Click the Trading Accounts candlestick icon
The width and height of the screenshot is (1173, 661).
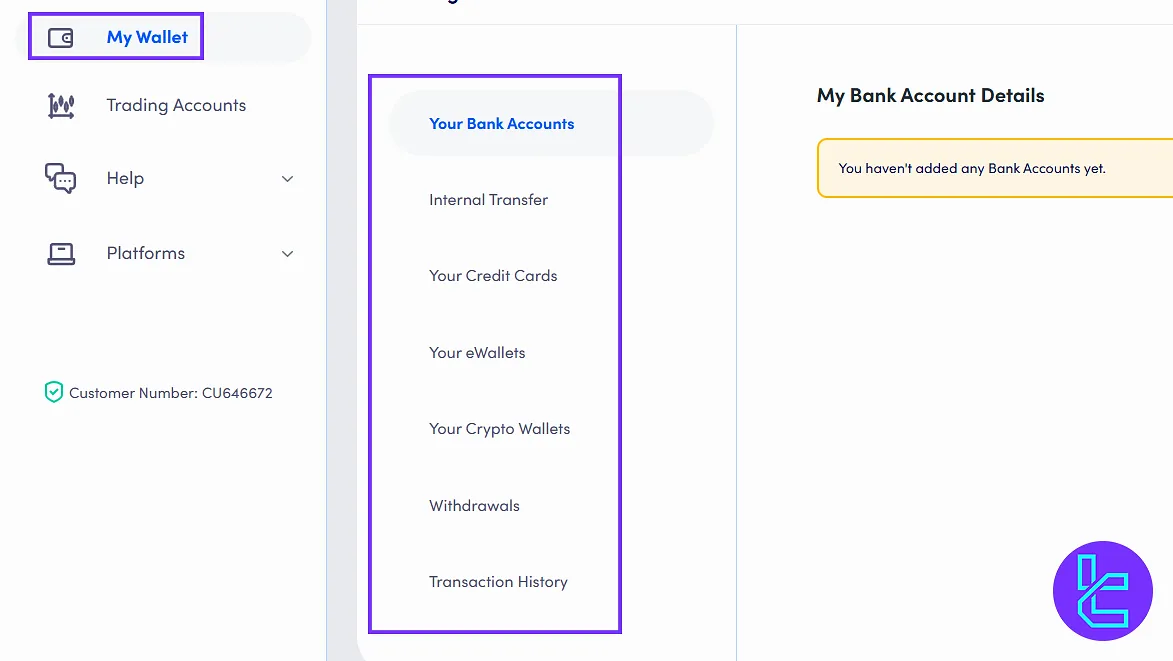61,106
